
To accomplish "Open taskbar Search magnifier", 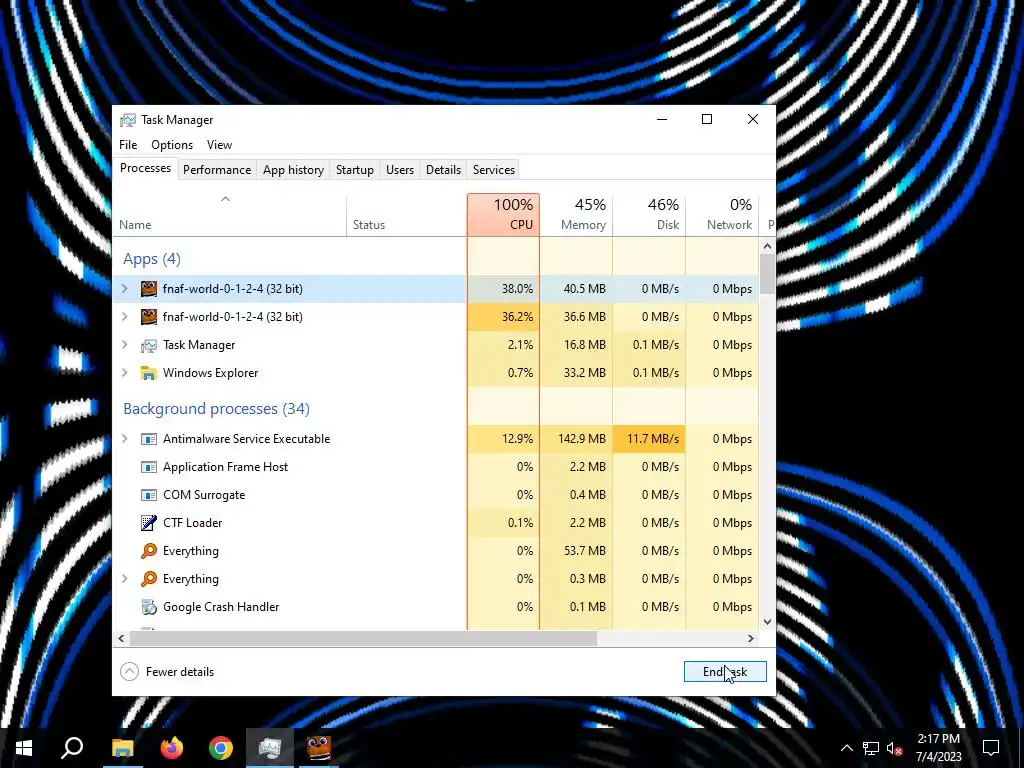I will coord(72,748).
